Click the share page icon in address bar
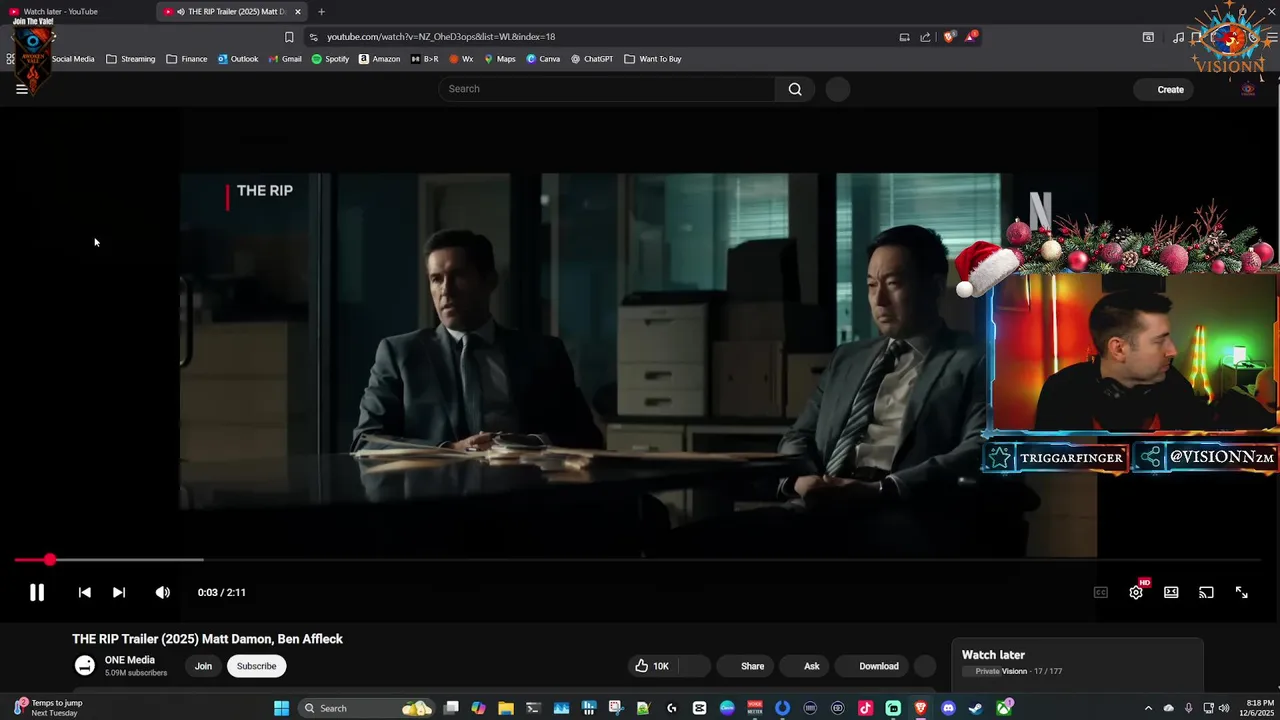Viewport: 1280px width, 720px height. pyautogui.click(x=926, y=37)
